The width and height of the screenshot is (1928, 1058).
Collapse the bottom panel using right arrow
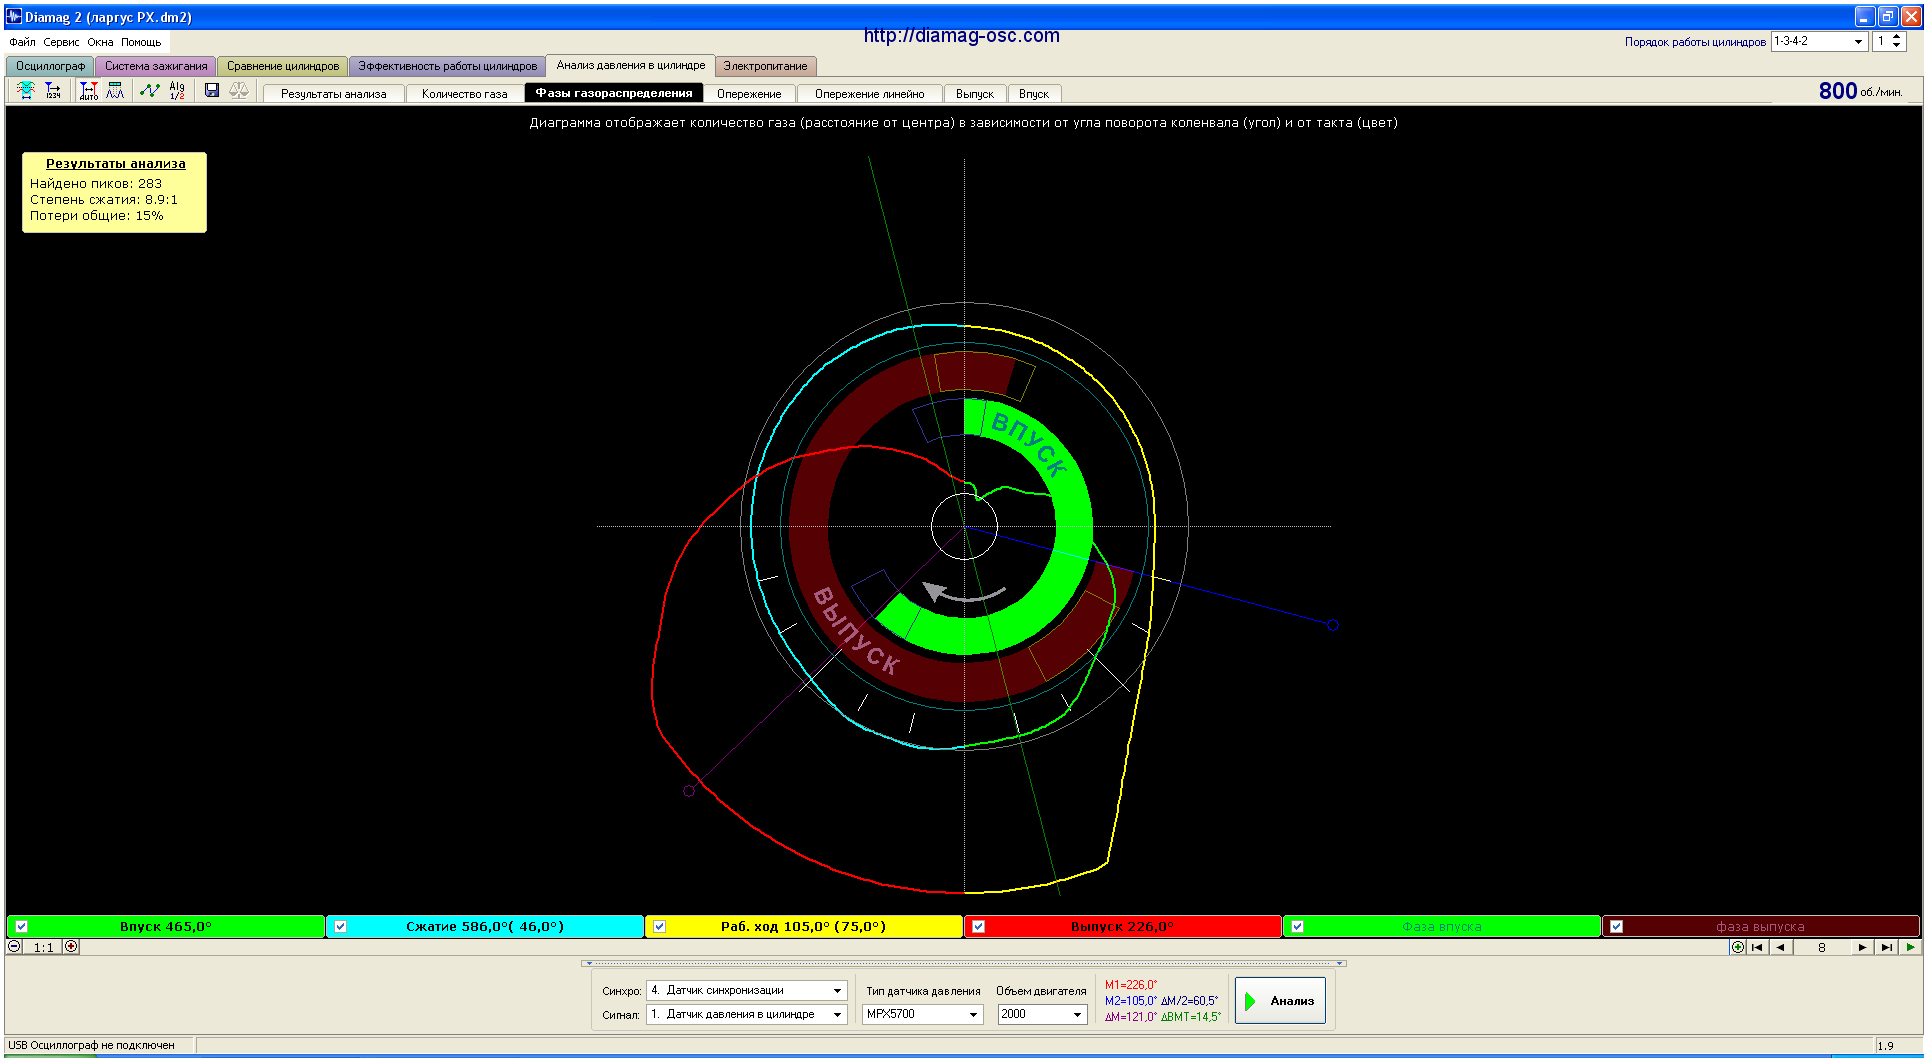tap(1339, 964)
